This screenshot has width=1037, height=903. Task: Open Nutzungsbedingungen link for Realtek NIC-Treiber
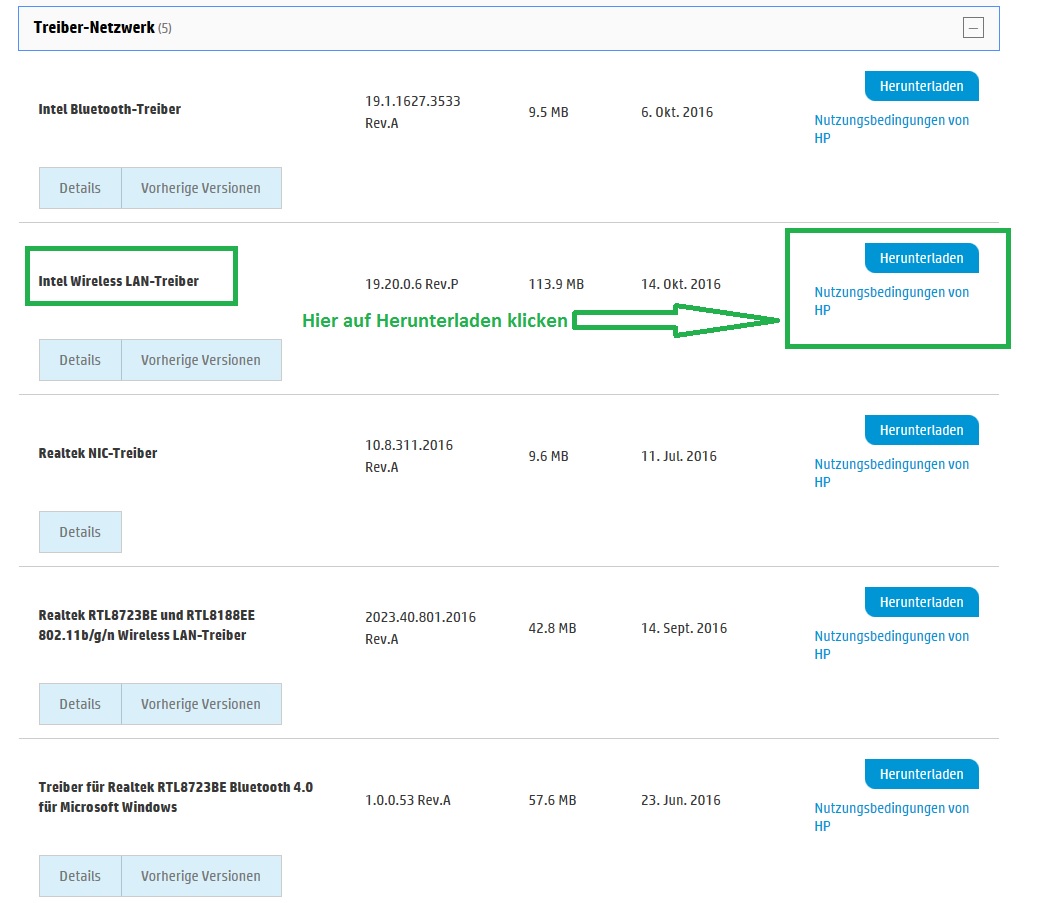tap(892, 473)
